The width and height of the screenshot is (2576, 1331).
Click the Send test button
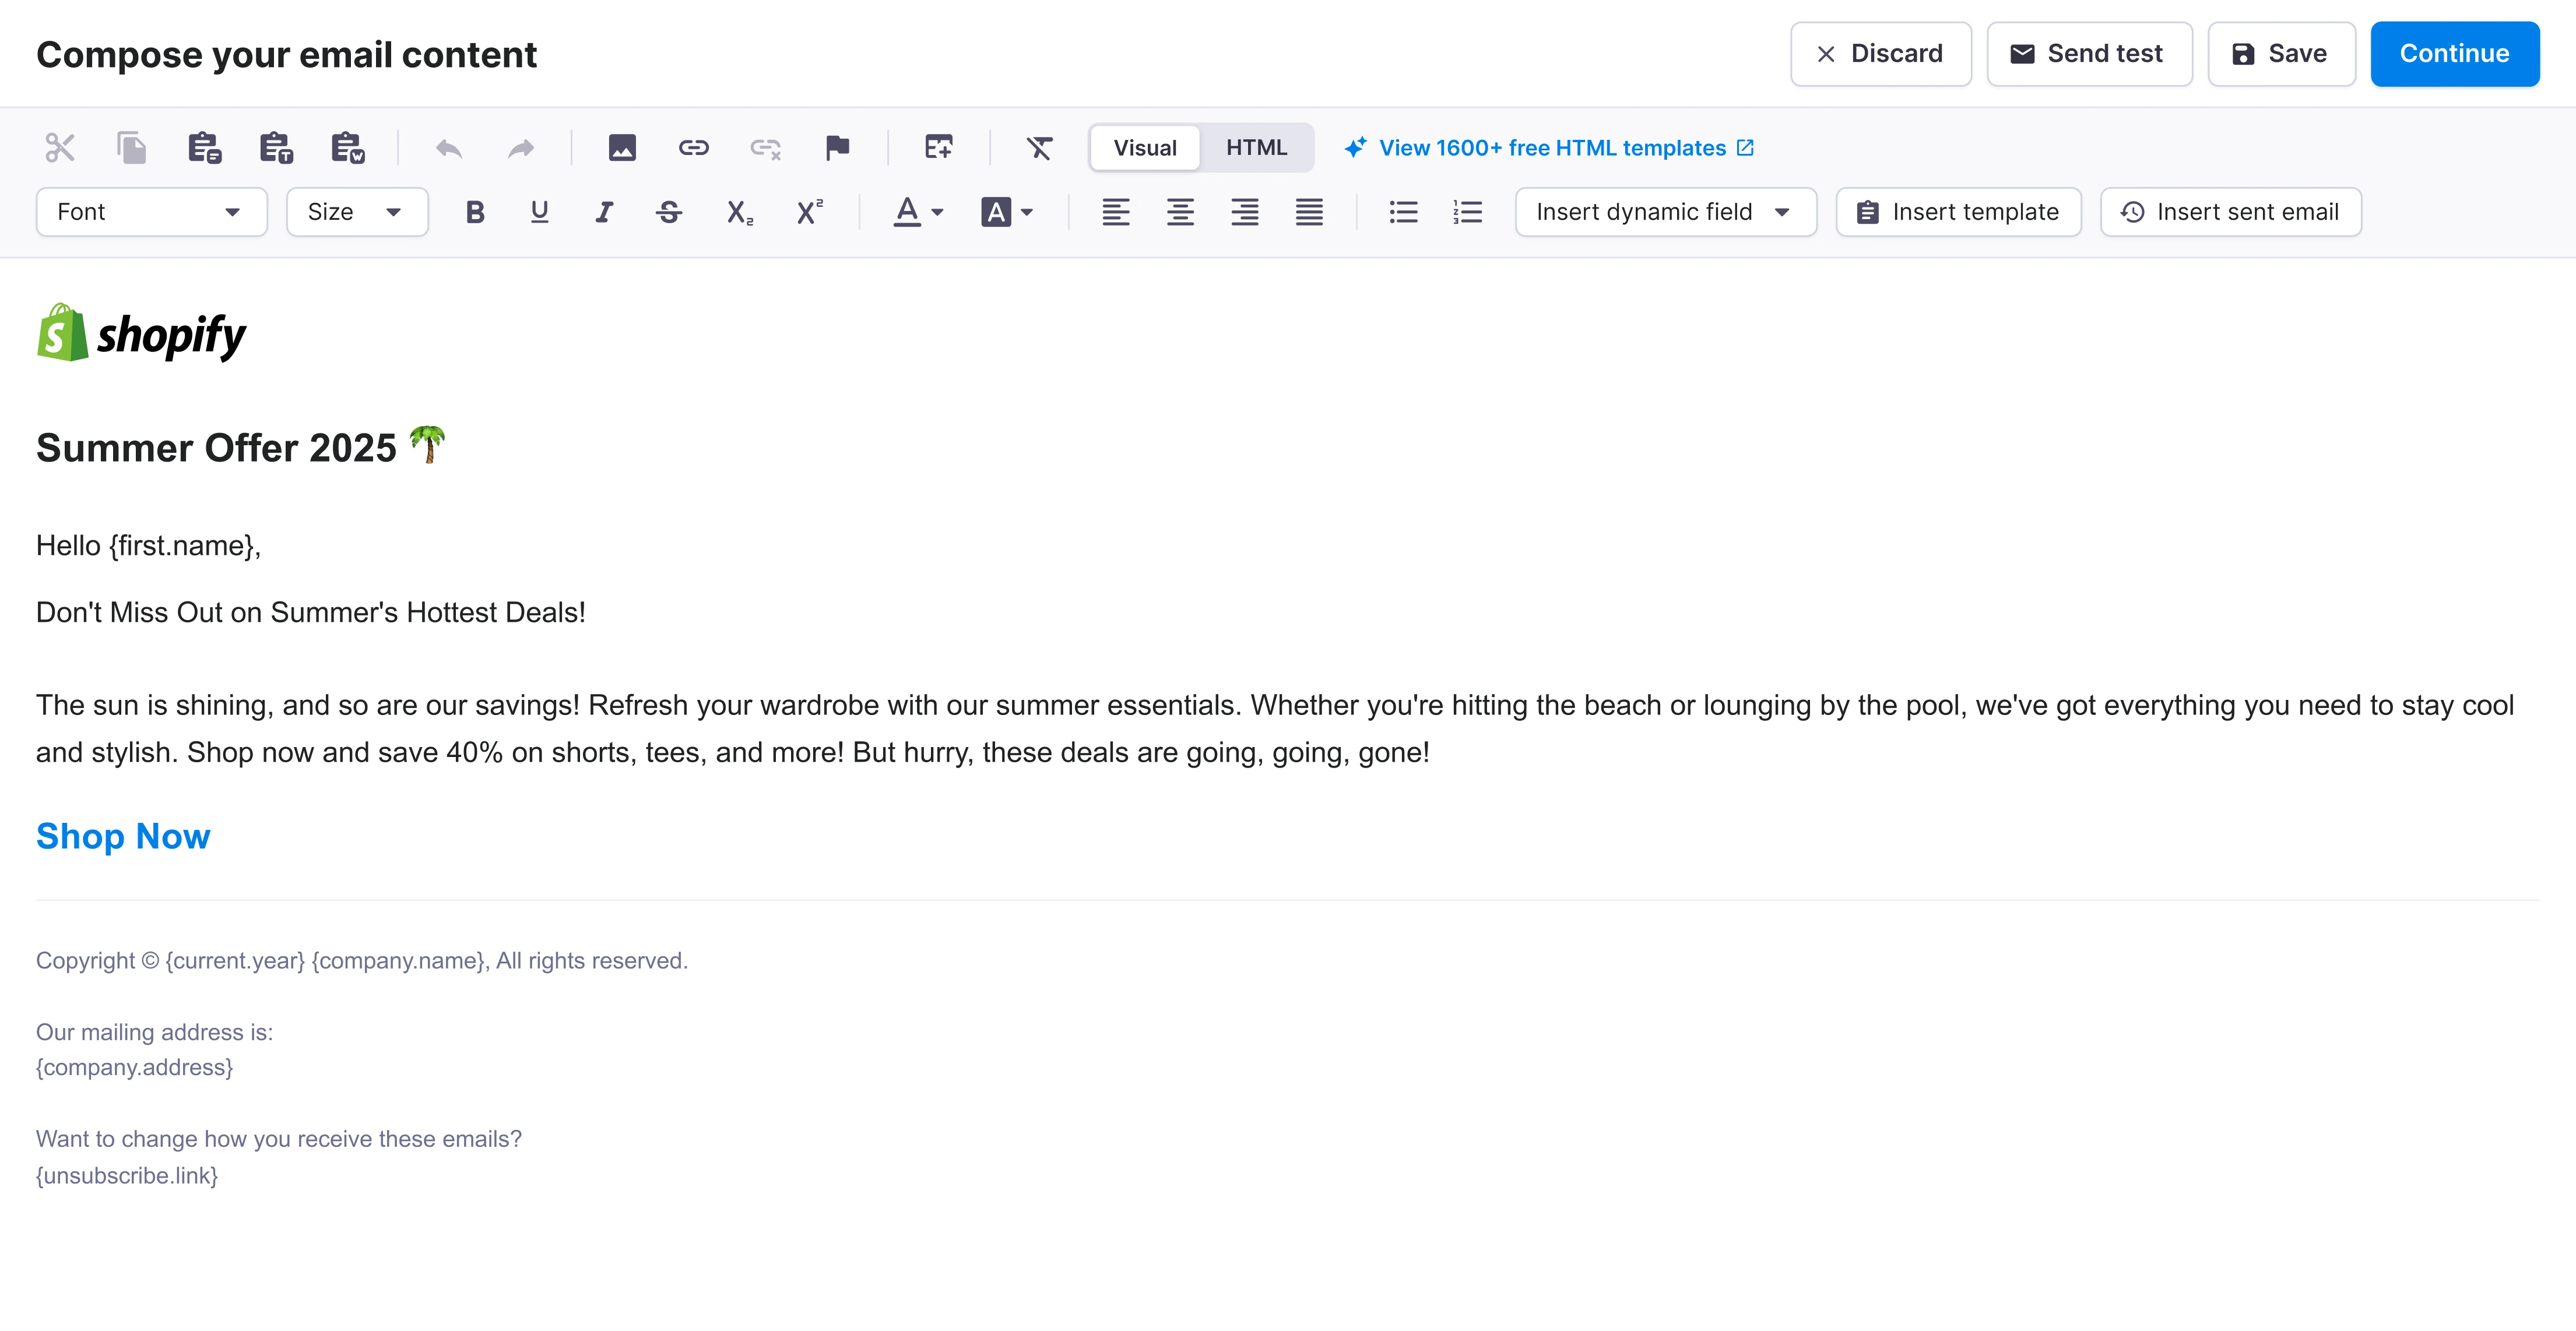coord(2090,54)
